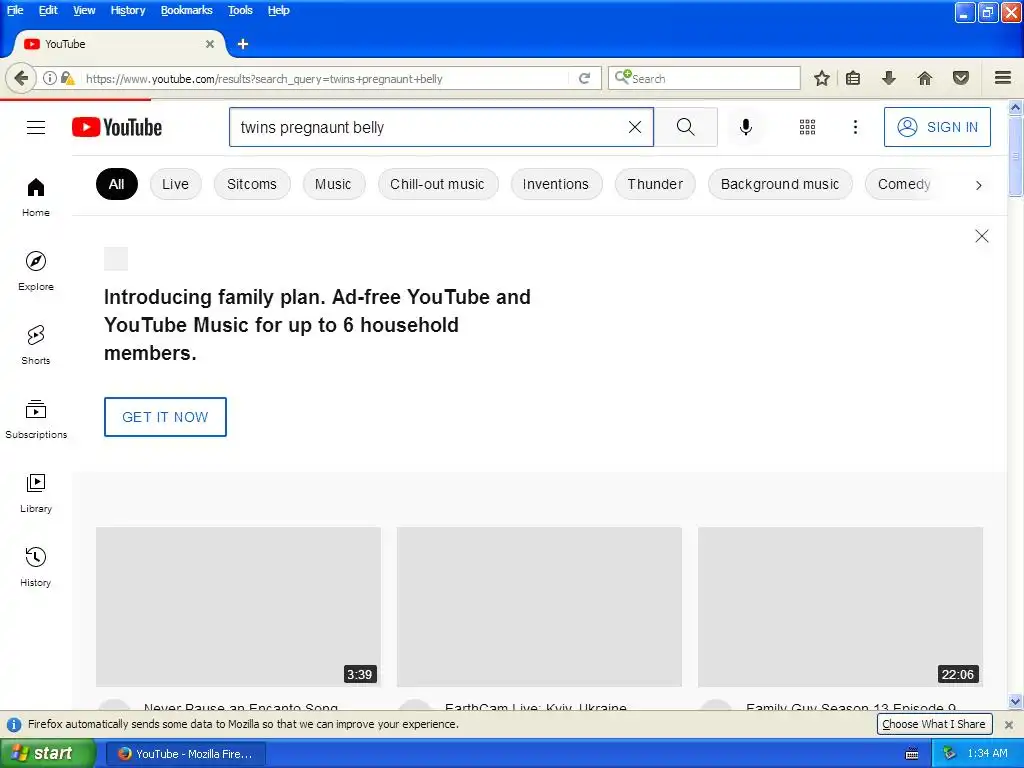Open EarthCam Live Kyiv video thumbnail
This screenshot has height=768, width=1024.
click(x=539, y=607)
